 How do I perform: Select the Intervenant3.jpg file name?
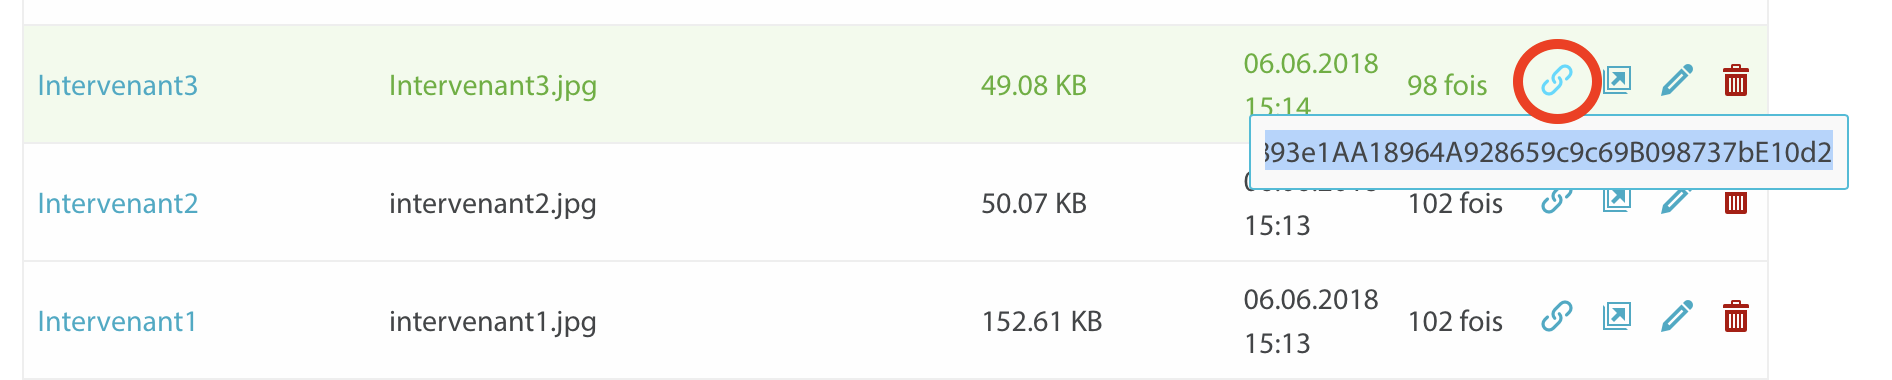493,87
